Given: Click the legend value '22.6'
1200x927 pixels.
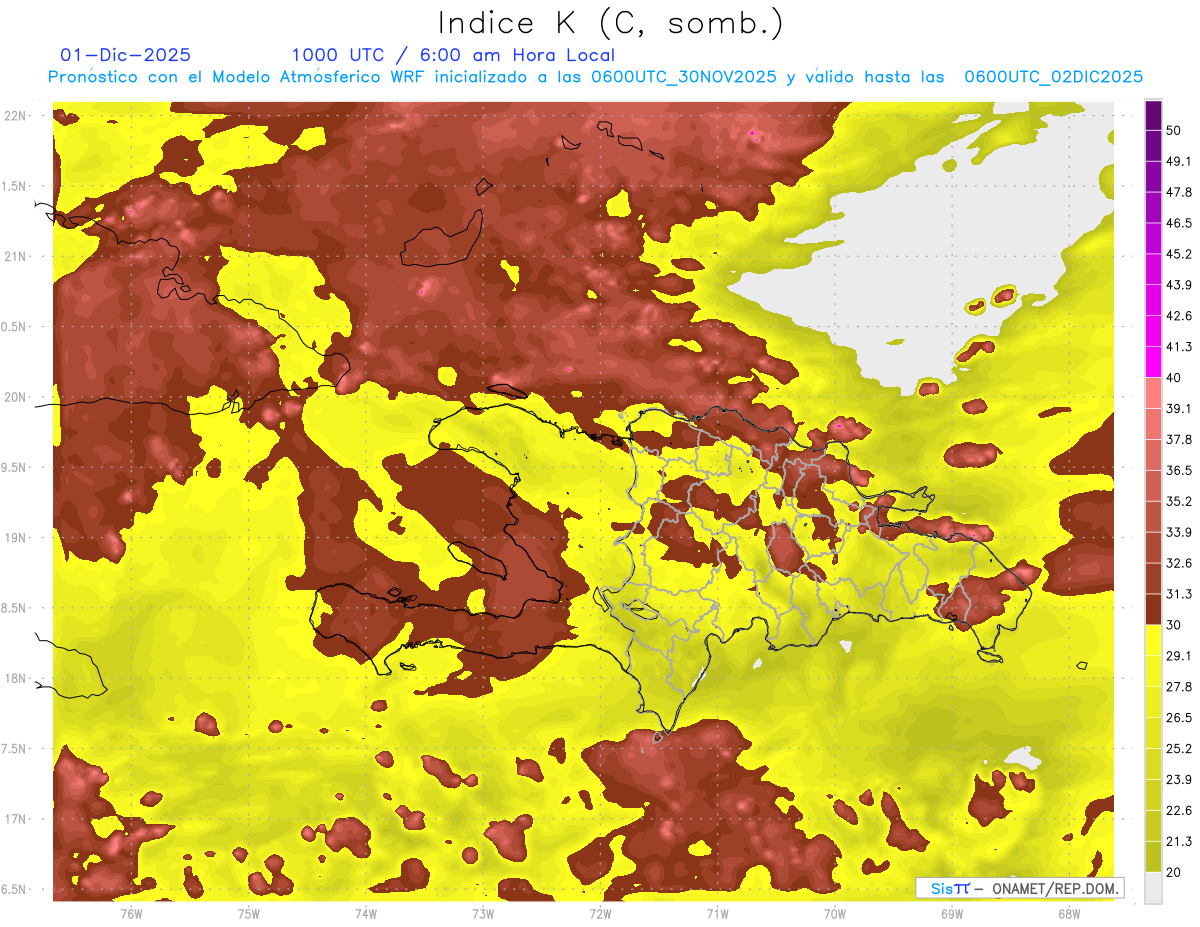Looking at the screenshot, I should click(1179, 811).
